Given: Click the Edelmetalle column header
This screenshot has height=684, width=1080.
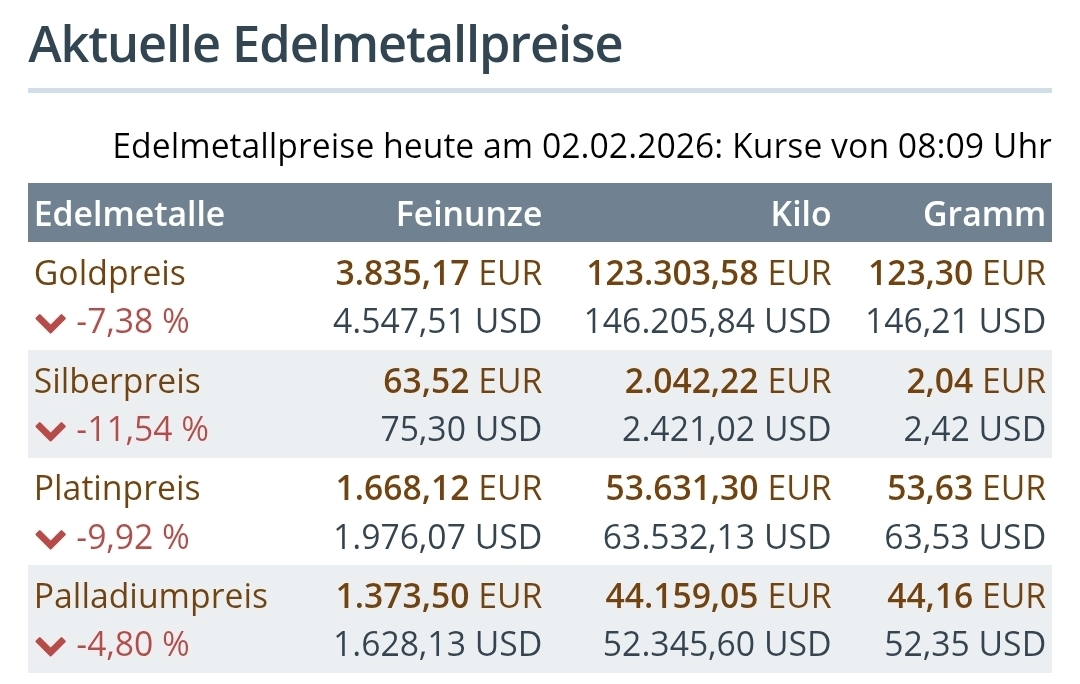Looking at the screenshot, I should pyautogui.click(x=130, y=214).
